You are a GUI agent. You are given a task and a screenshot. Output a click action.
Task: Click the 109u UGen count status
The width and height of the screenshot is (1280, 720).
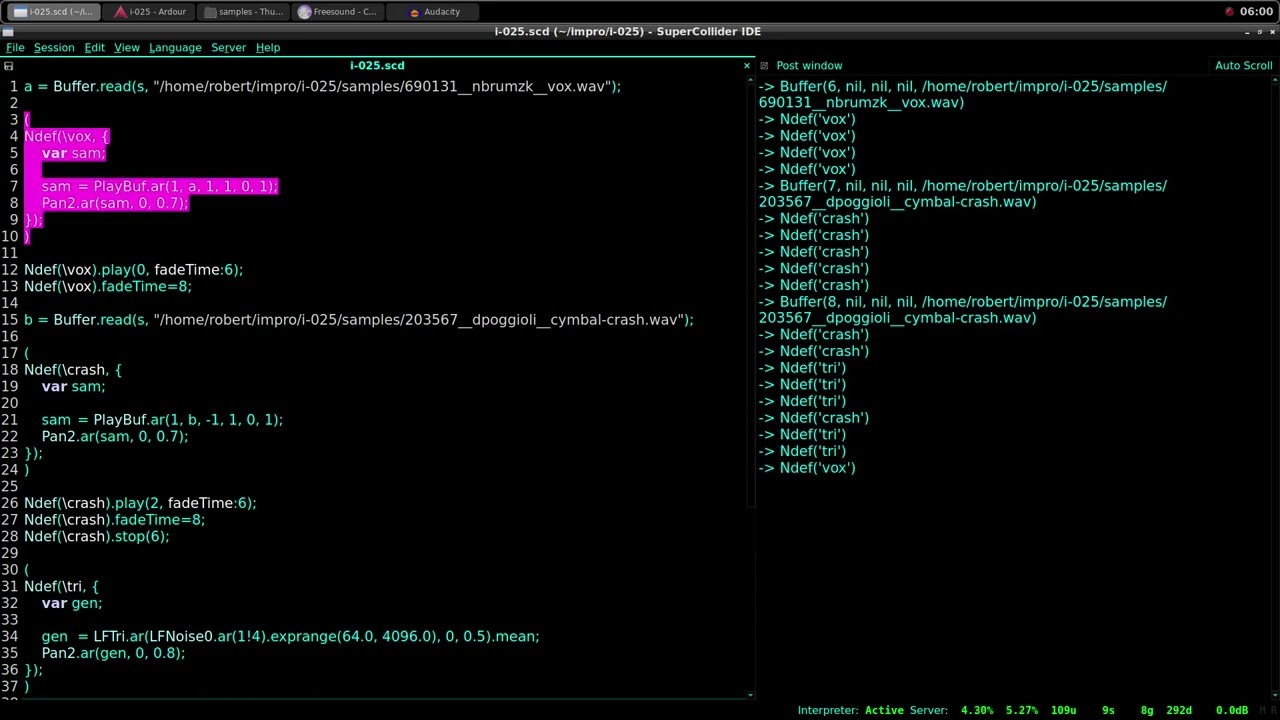pos(1063,710)
